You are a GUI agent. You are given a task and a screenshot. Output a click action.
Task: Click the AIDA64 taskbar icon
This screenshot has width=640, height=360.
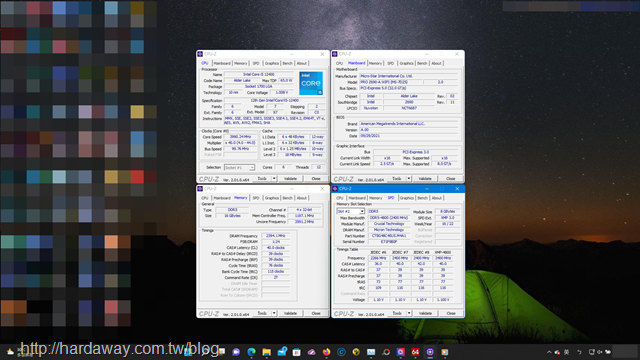click(415, 352)
